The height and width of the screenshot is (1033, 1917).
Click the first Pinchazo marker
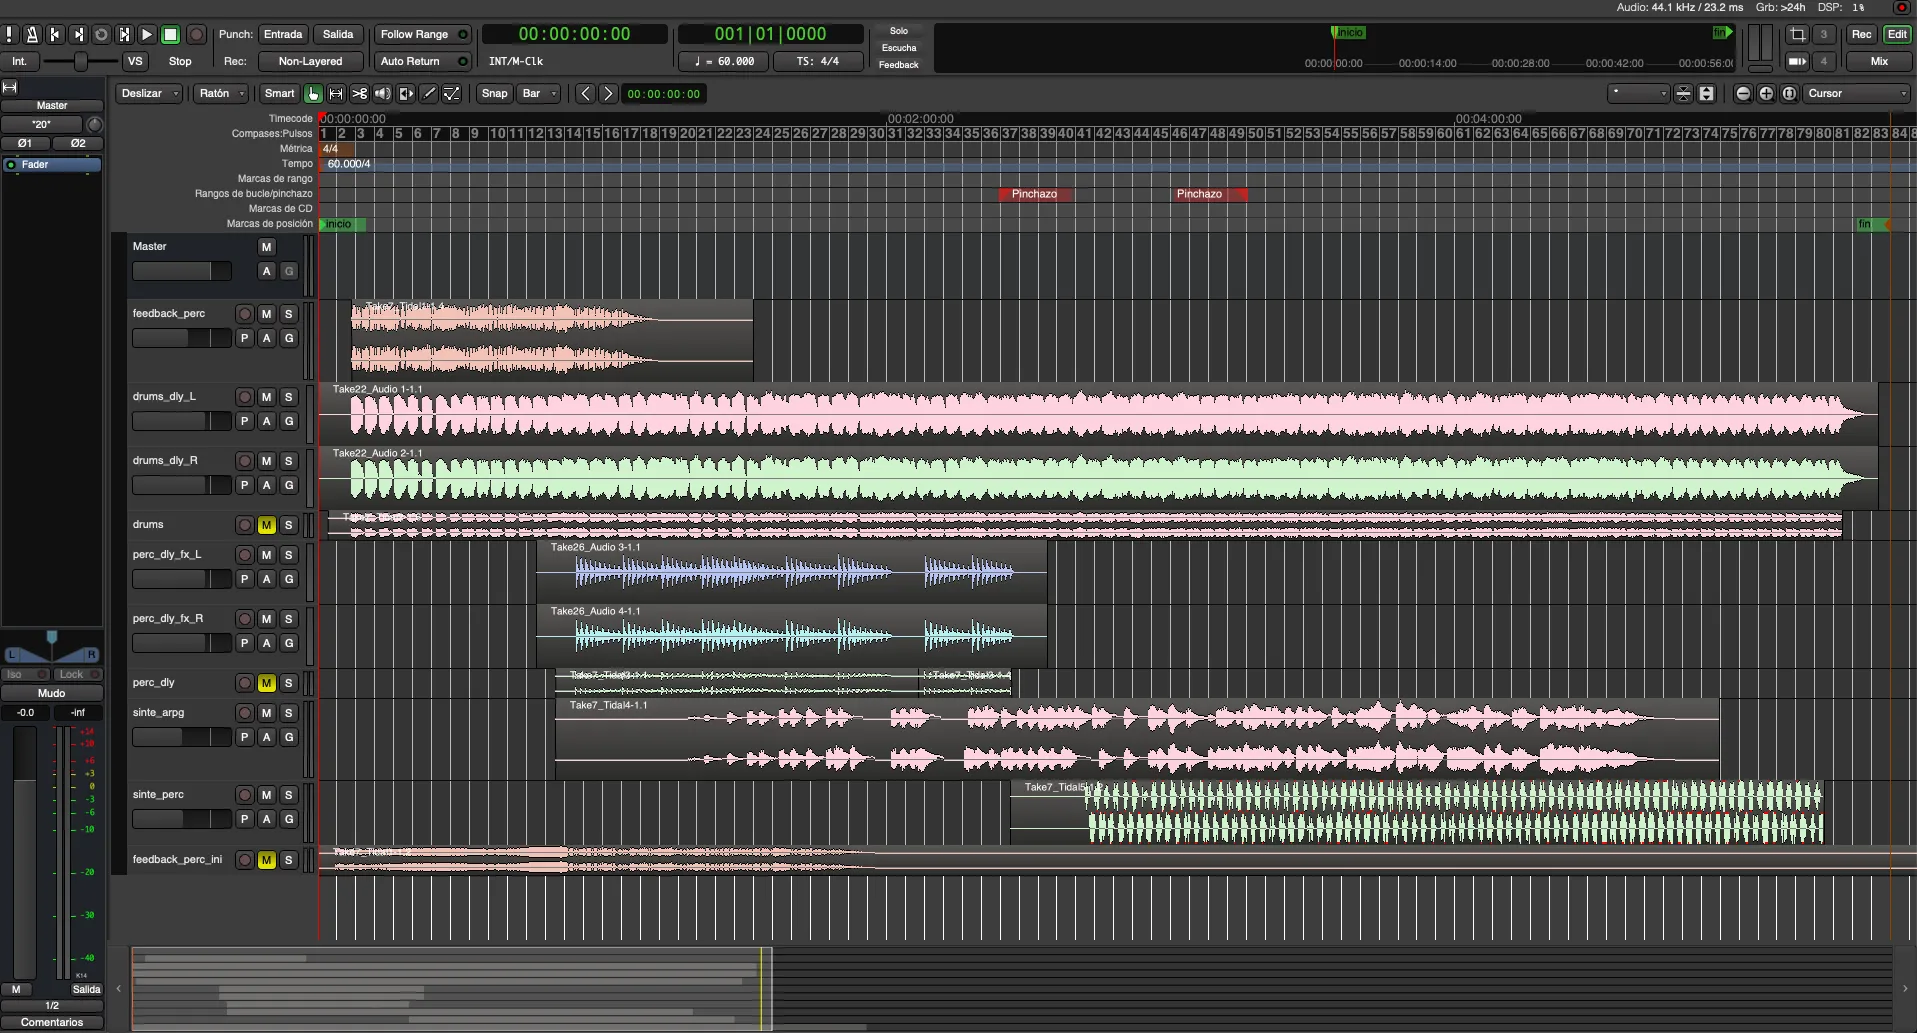[x=1036, y=194]
